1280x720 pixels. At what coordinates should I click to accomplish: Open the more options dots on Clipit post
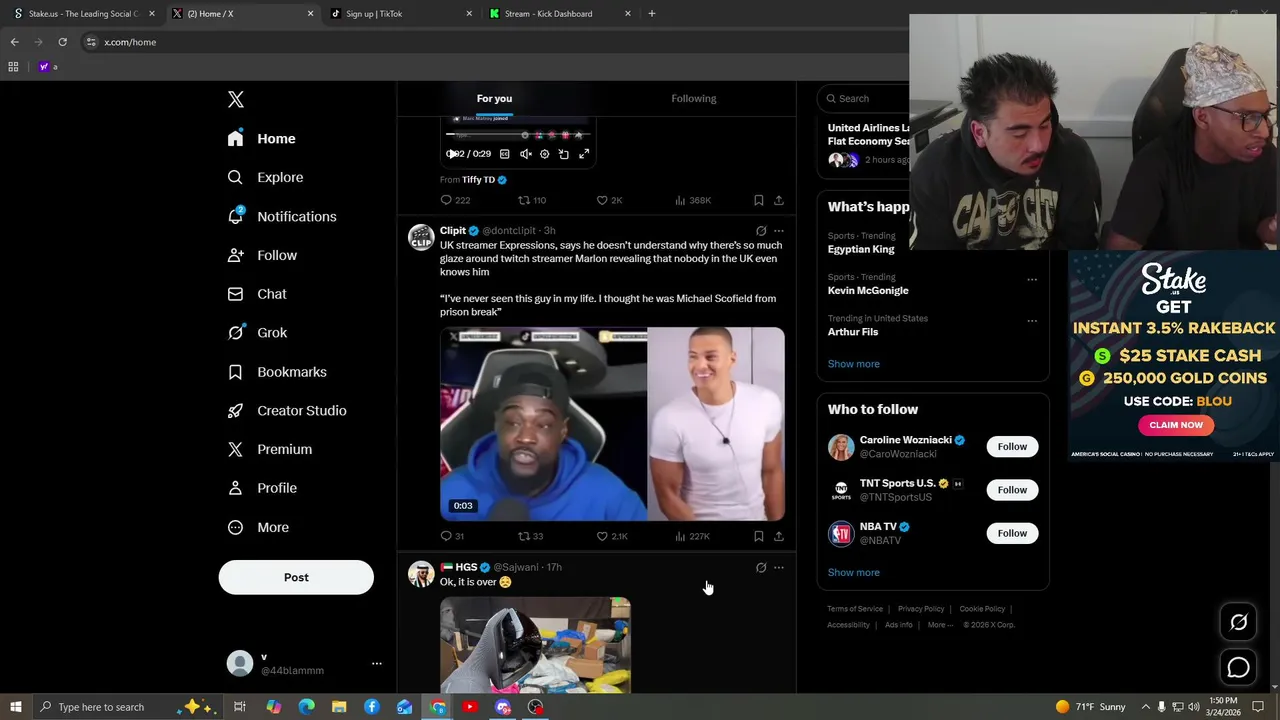779,231
